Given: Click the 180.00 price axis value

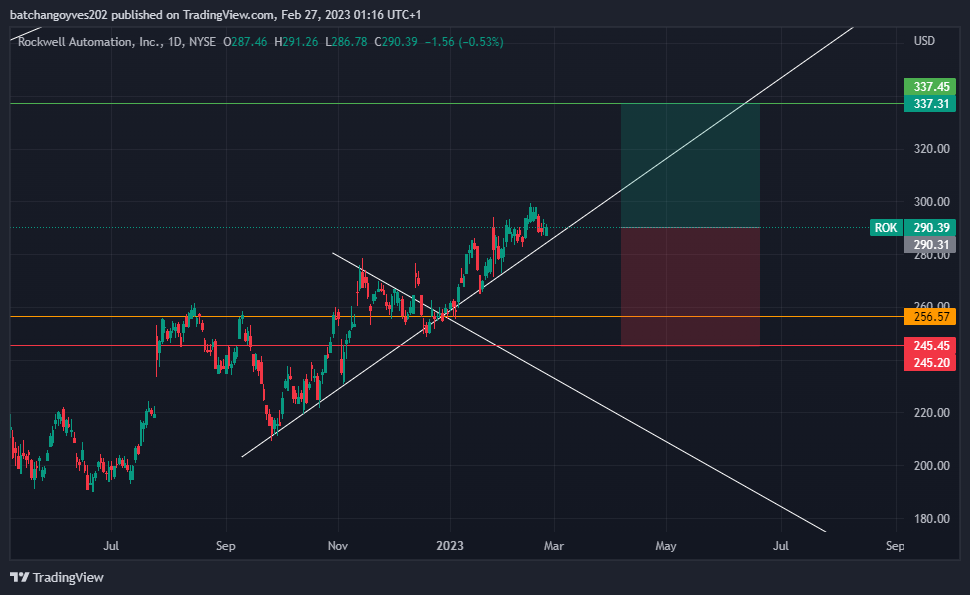Looking at the screenshot, I should (x=932, y=518).
